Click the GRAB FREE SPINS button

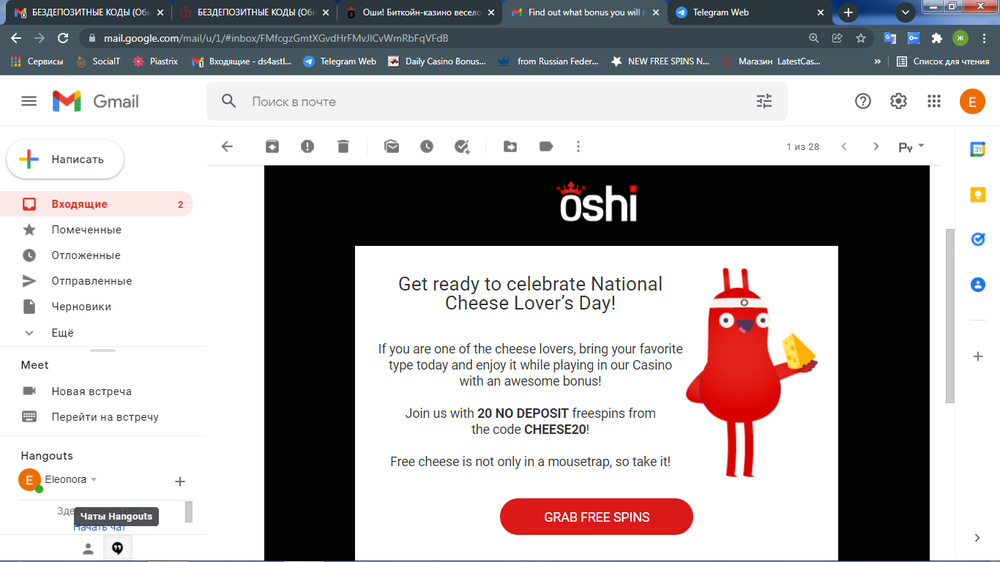point(596,517)
